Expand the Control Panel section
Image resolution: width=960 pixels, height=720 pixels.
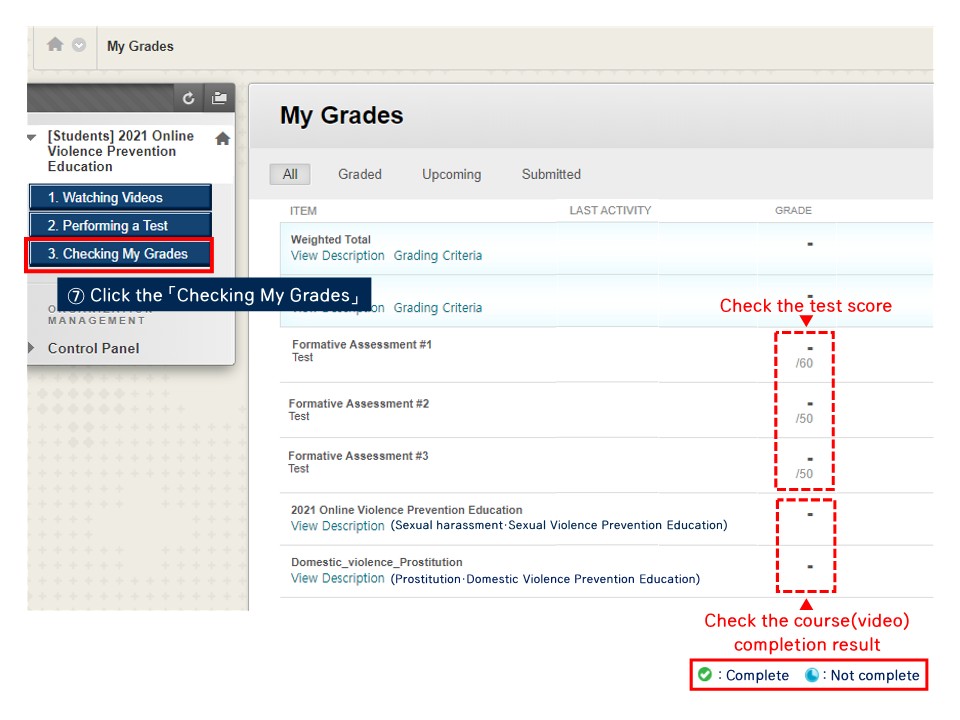(32, 348)
